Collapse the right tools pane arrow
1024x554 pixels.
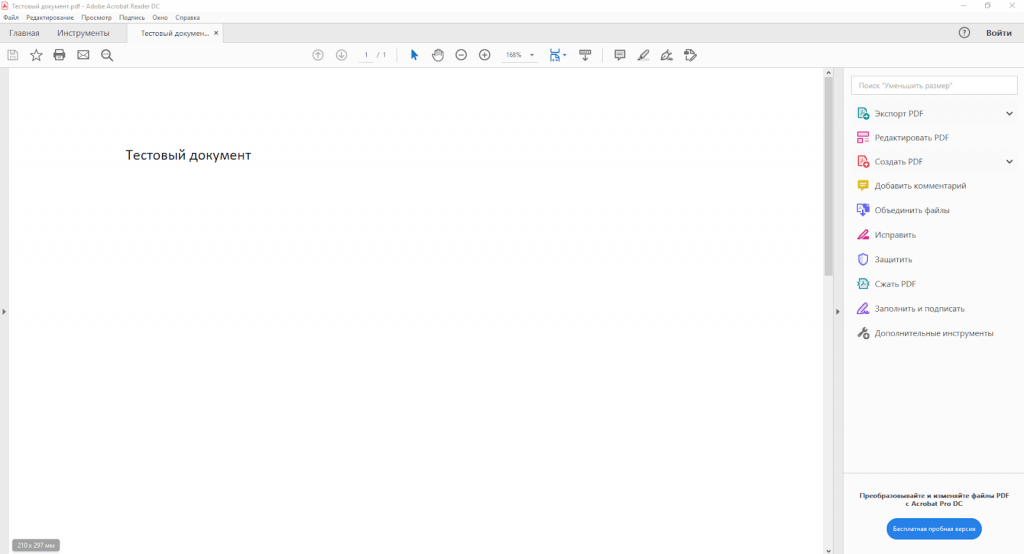[838, 312]
